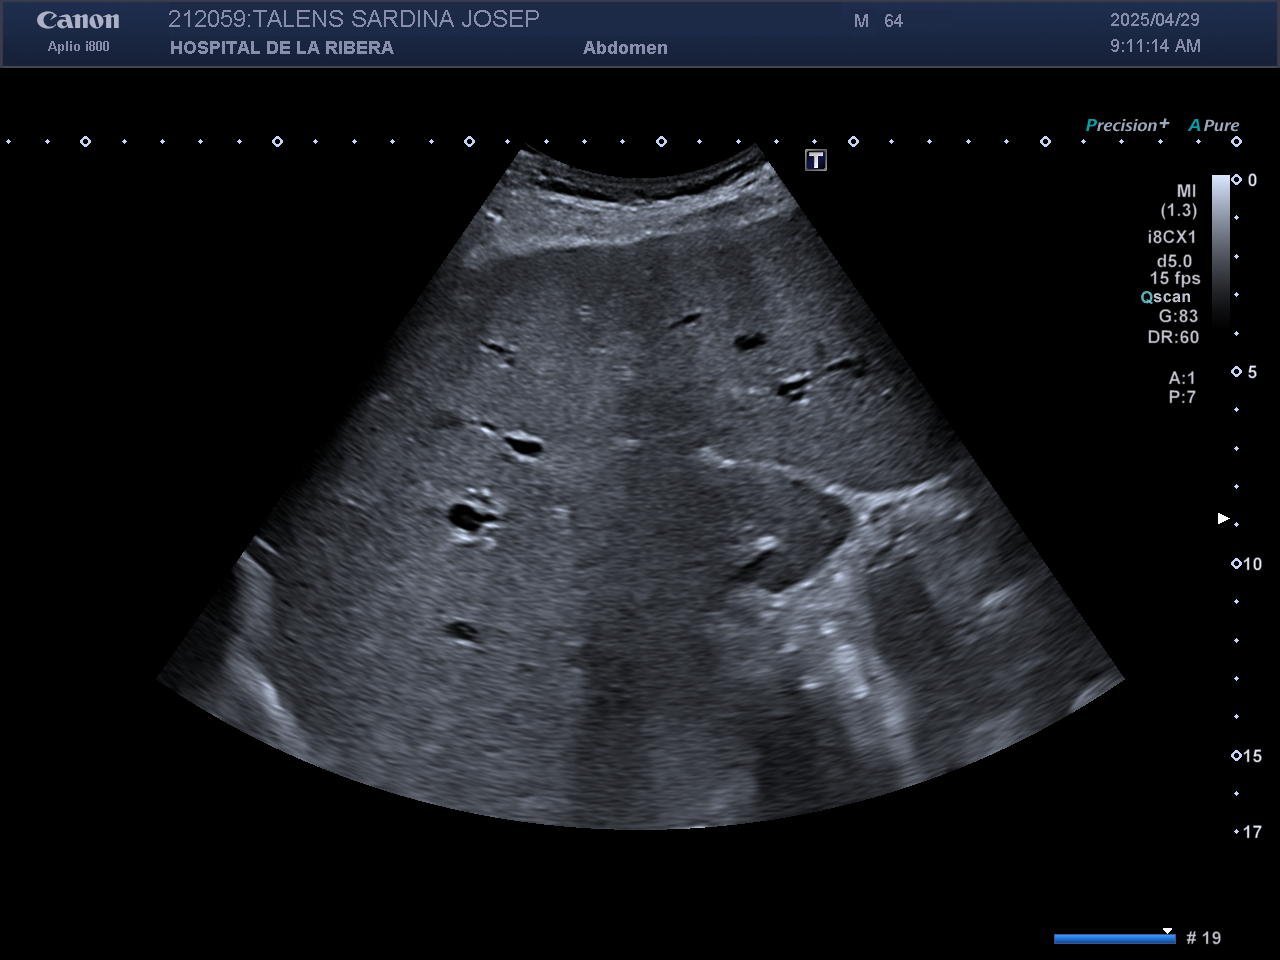
Task: Click the i8CX1 transducer label
Action: (x=1172, y=237)
